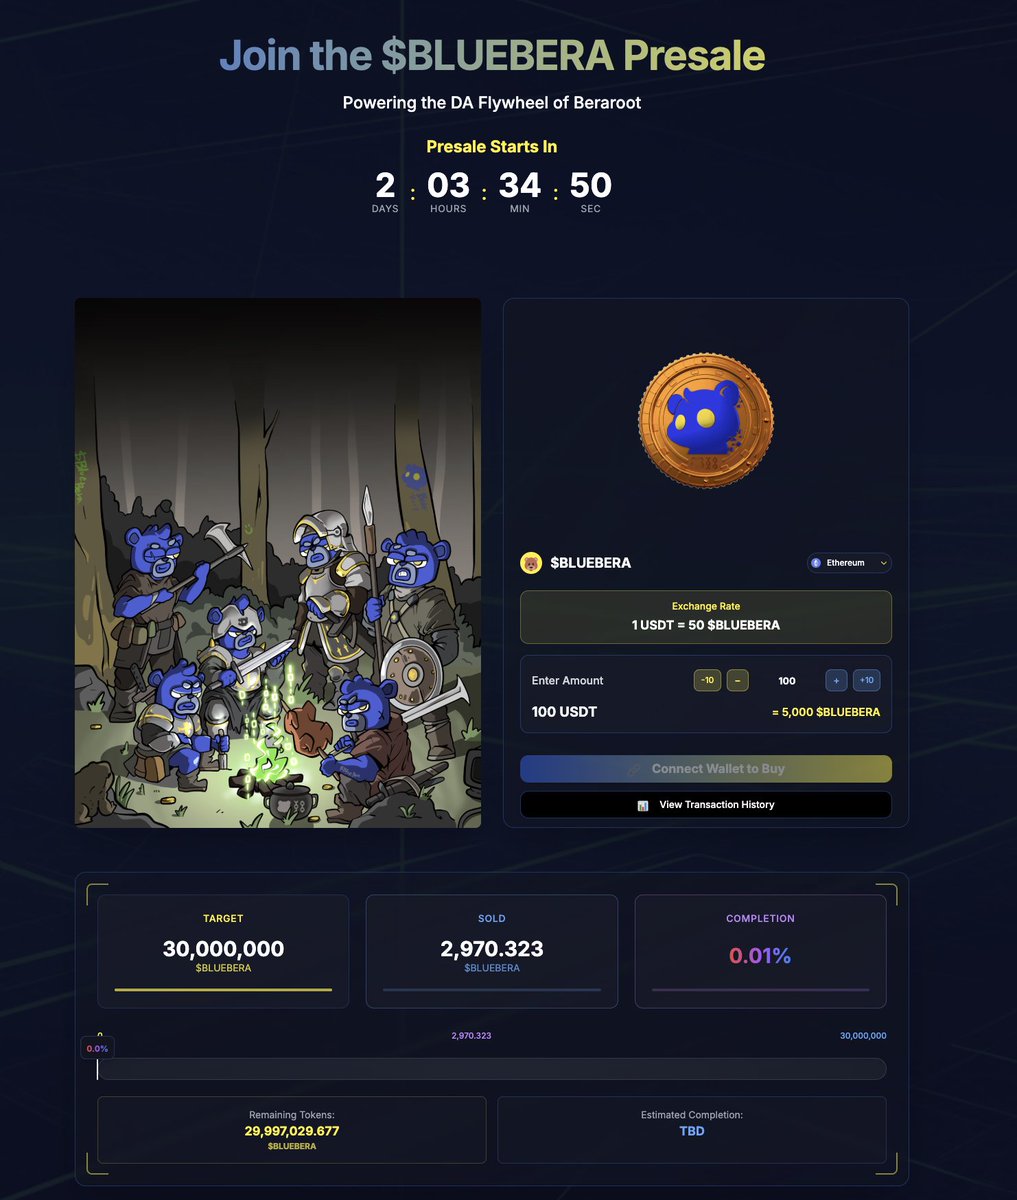Subtract ten using the -10 button
Image resolution: width=1017 pixels, height=1200 pixels.
click(707, 680)
